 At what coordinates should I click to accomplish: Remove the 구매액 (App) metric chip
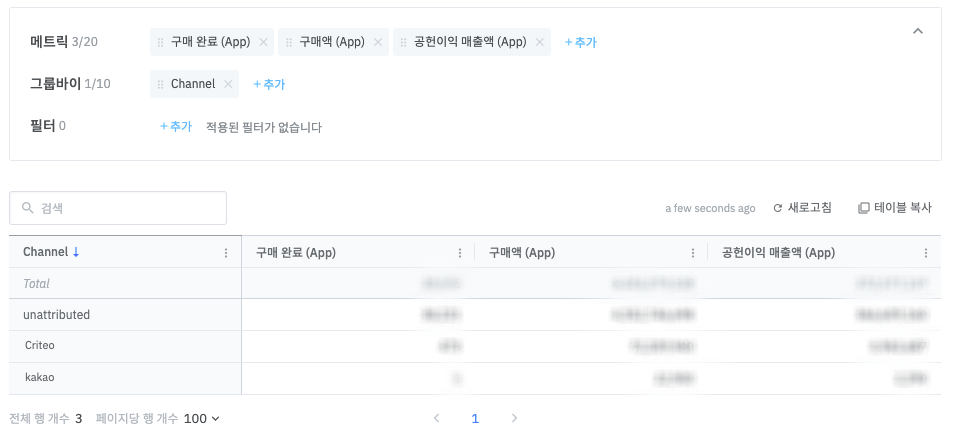378,42
